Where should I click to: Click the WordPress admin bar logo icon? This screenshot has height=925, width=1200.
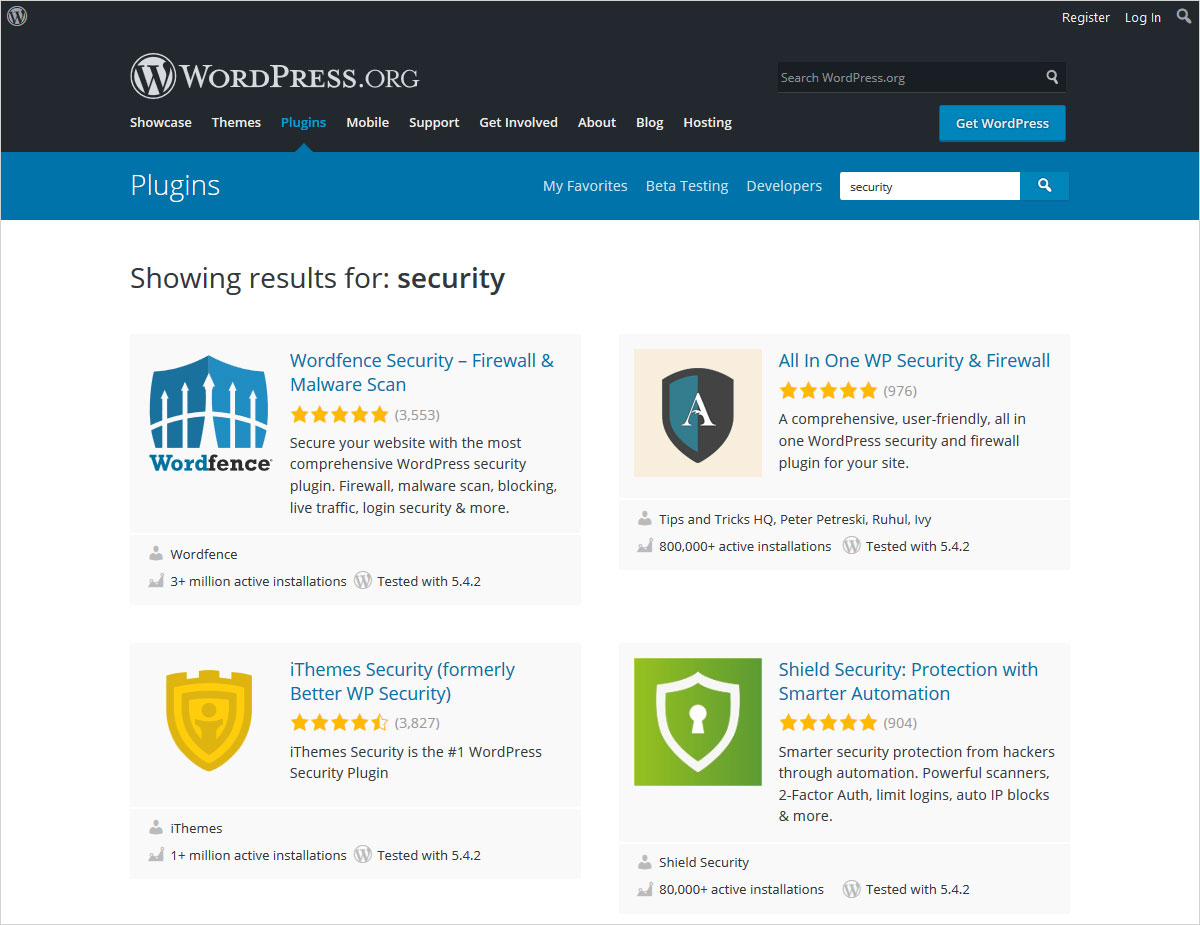point(17,16)
